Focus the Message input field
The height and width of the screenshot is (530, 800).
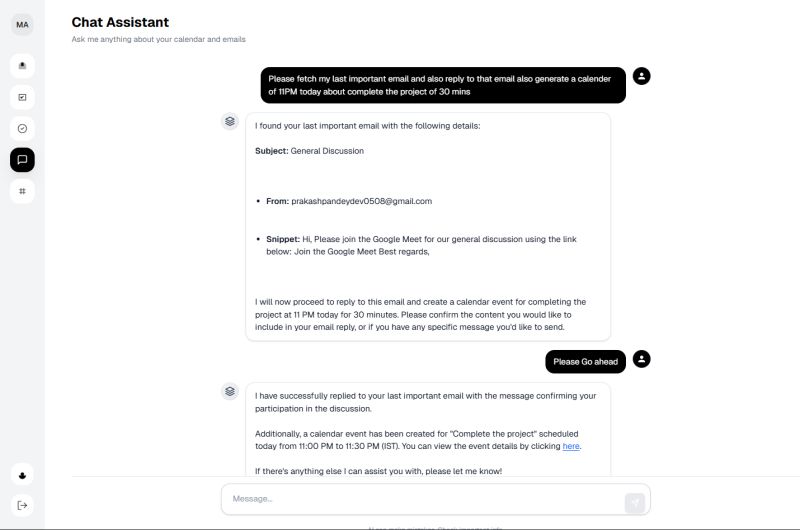[420, 499]
